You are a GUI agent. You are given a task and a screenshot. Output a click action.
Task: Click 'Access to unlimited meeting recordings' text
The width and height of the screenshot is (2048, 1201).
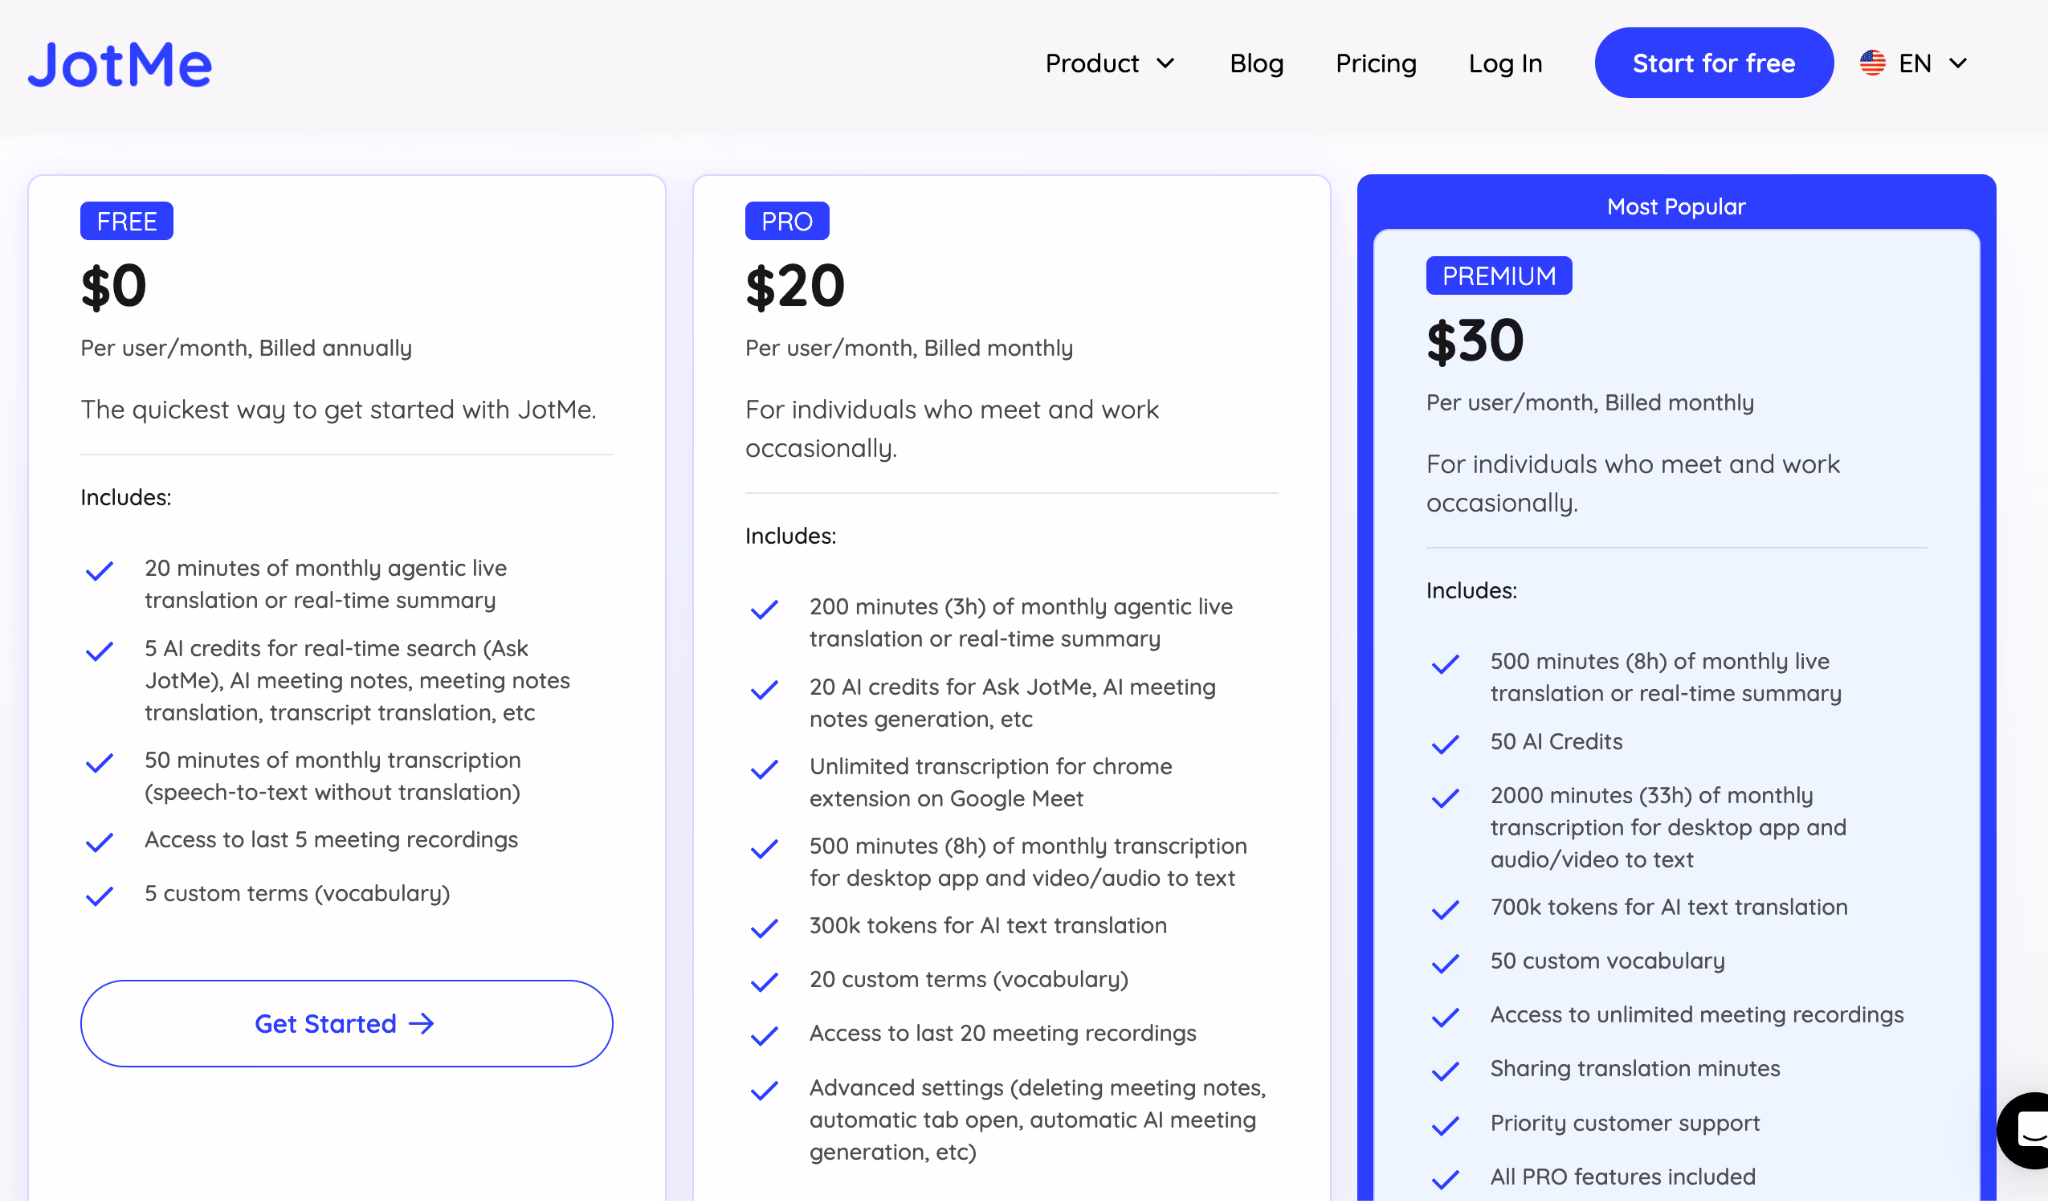tap(1697, 1015)
